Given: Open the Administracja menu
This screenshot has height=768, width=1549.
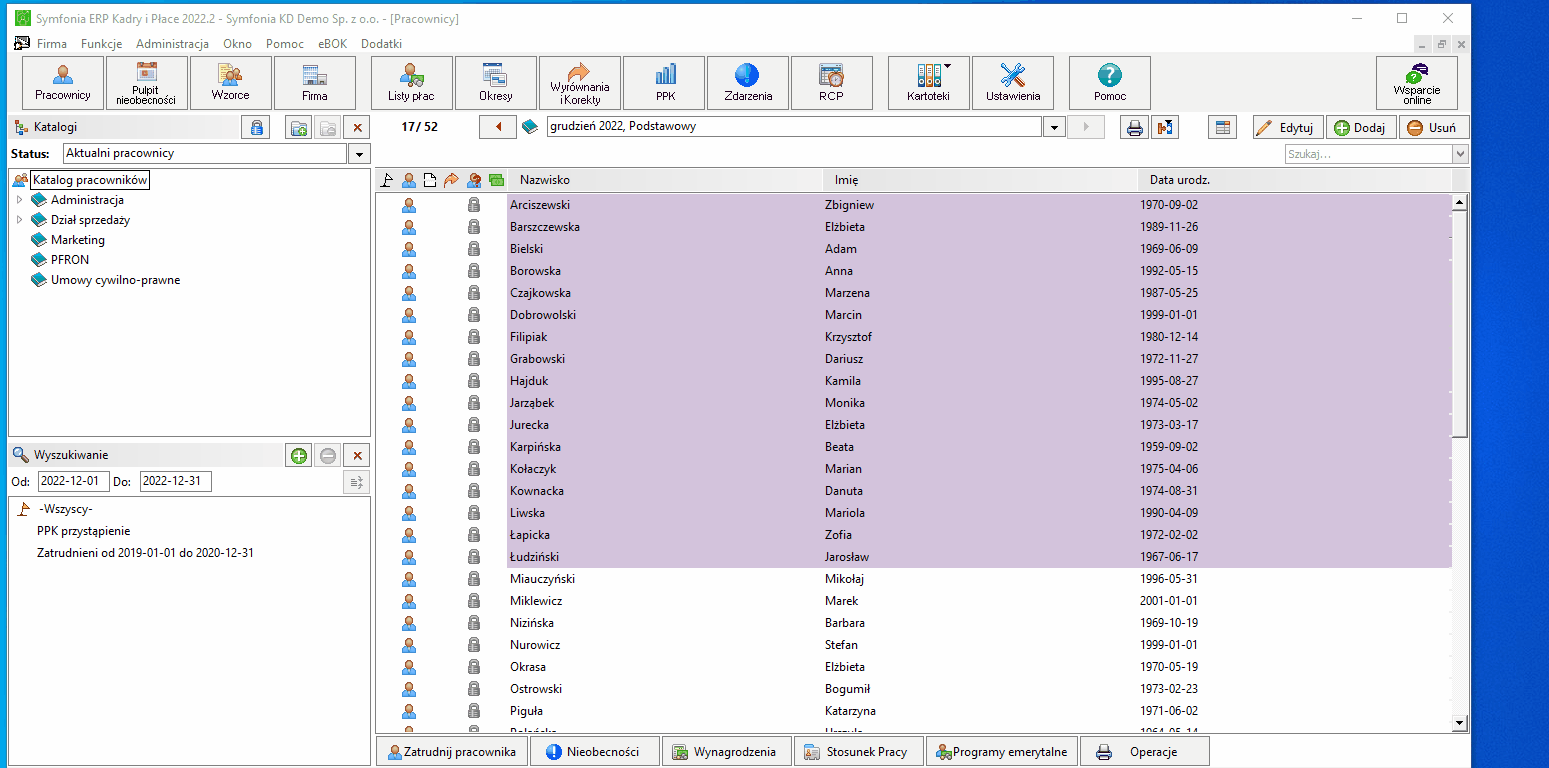Looking at the screenshot, I should [x=172, y=44].
